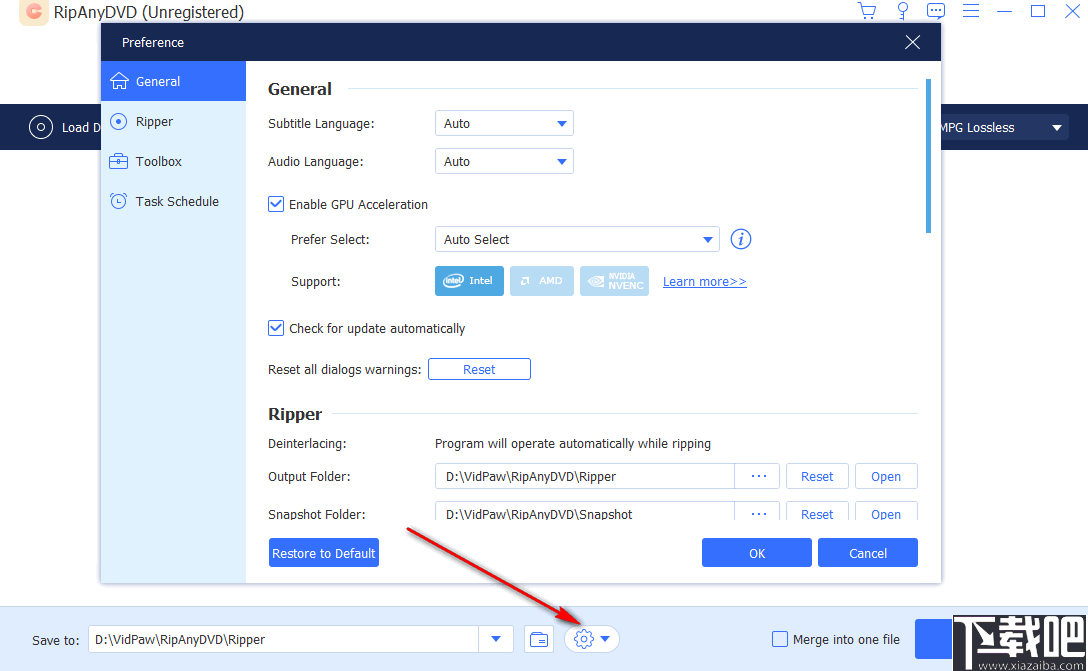Select the Intel GPU support badge
Screen dimensions: 1088x671
[x=469, y=281]
